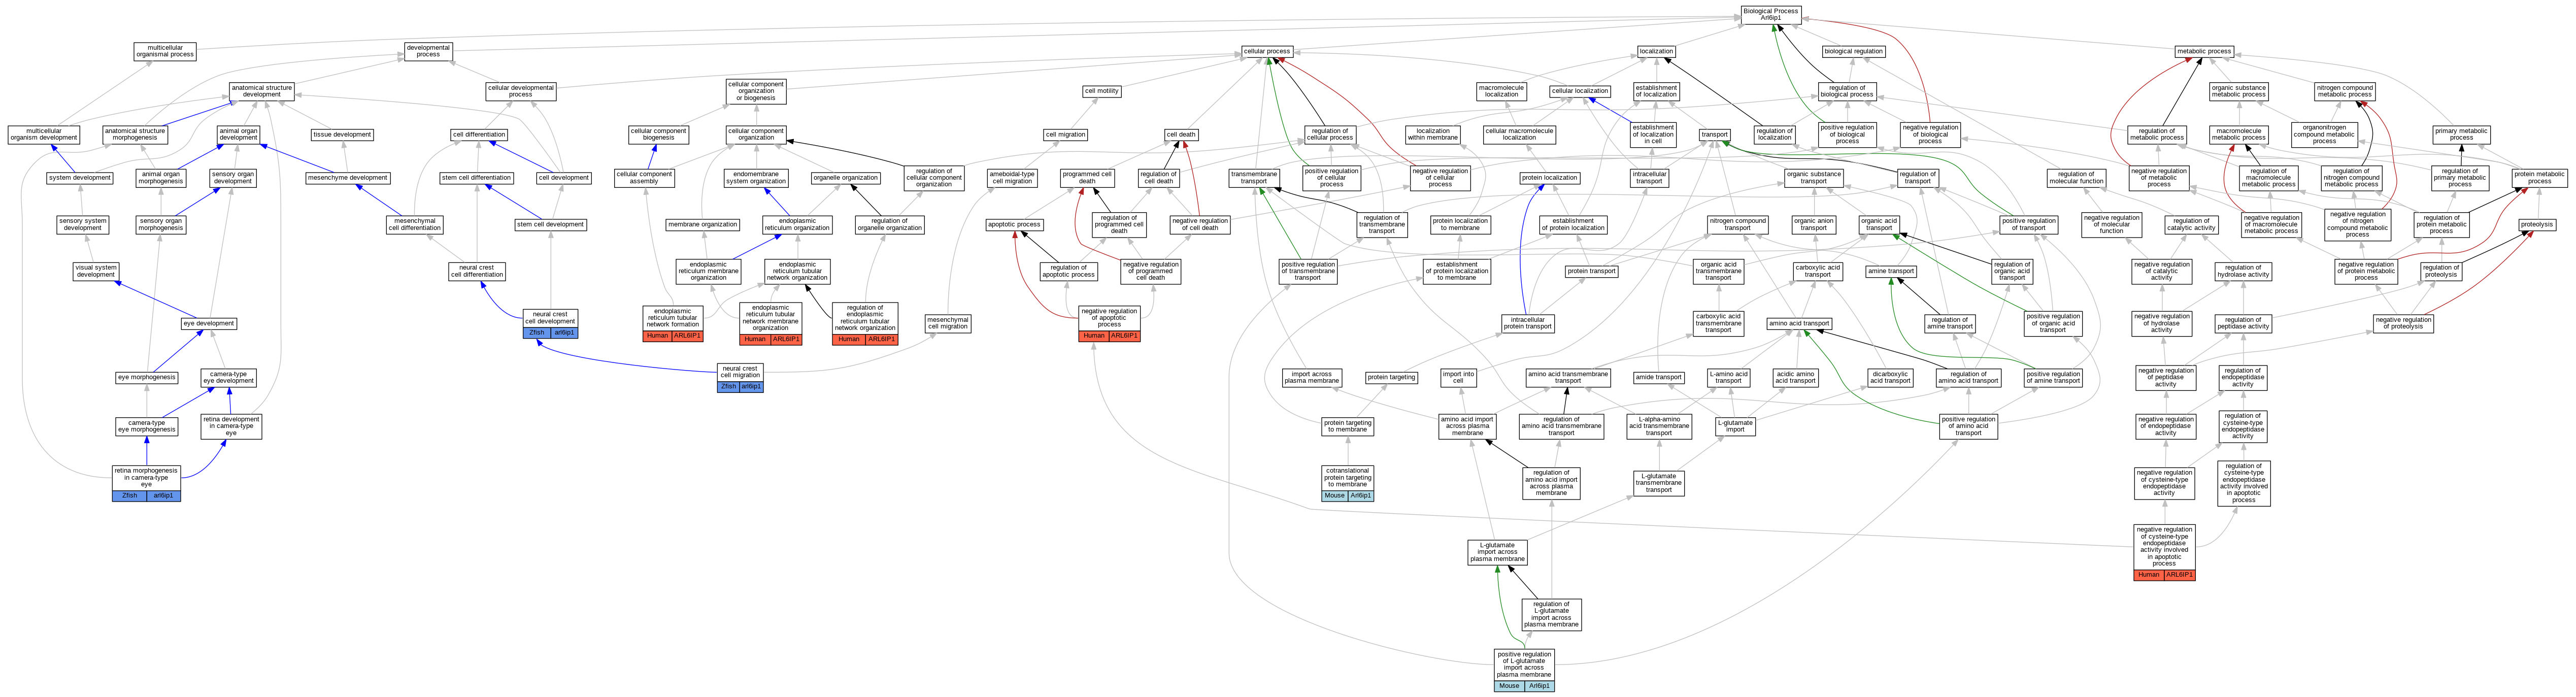Click 'camera-type eye morphogenesis' node
Image resolution: width=2576 pixels, height=697 pixels.
coord(147,426)
